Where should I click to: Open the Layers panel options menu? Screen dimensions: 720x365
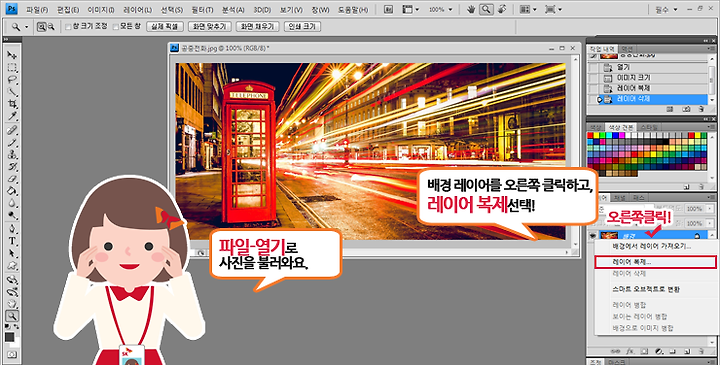click(711, 197)
